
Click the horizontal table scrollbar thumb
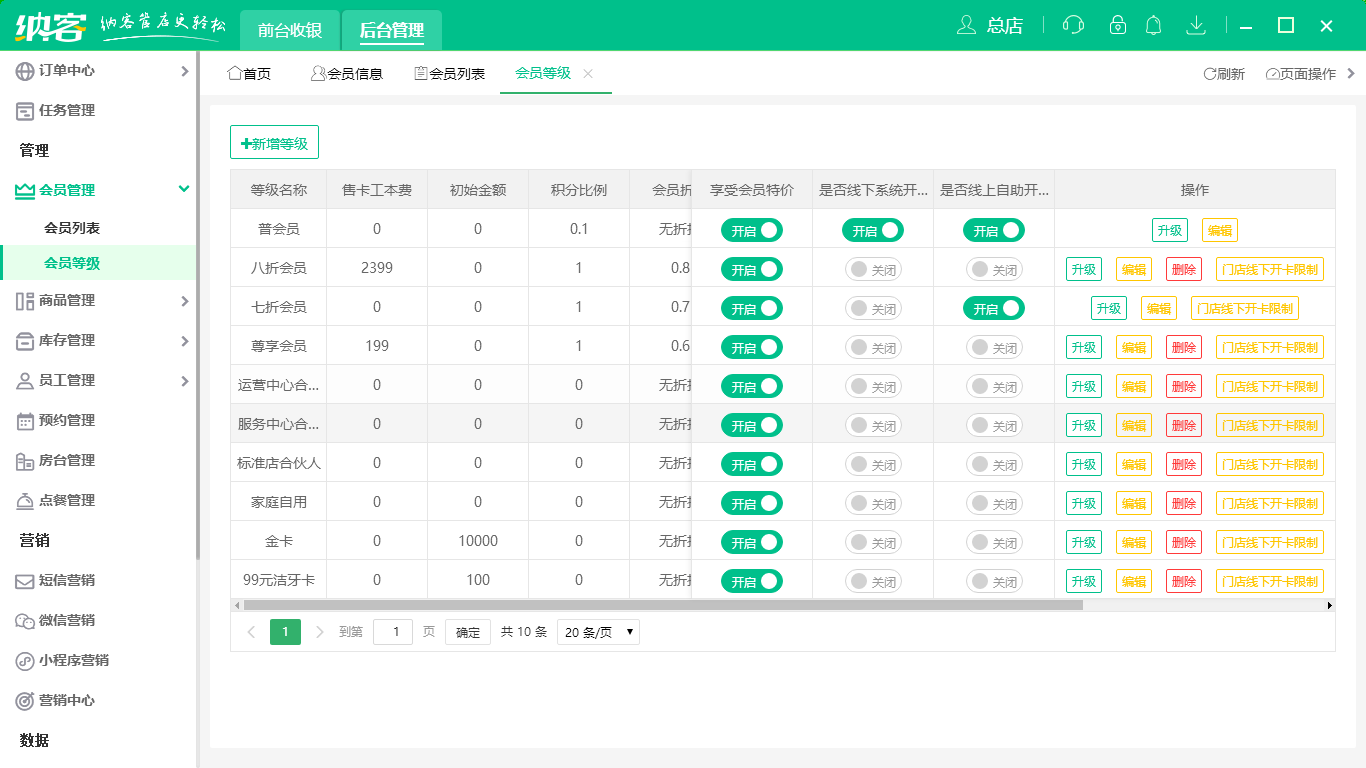click(662, 605)
